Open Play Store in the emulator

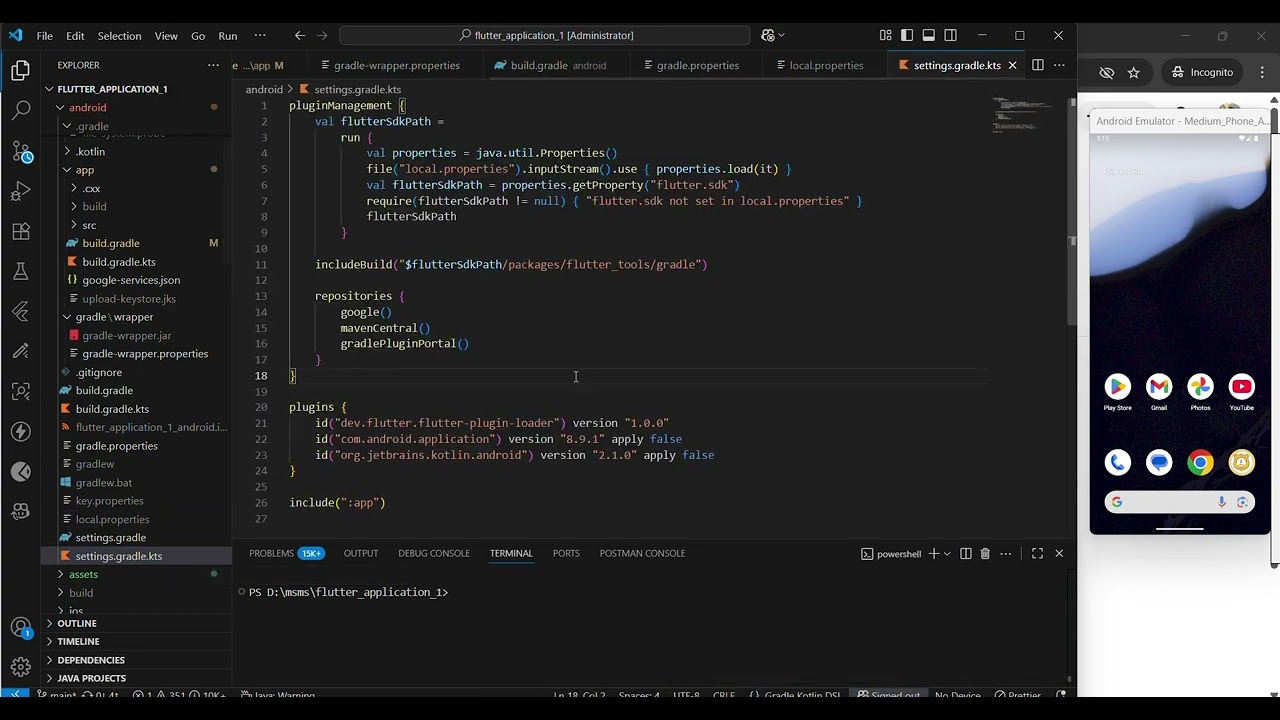pyautogui.click(x=1118, y=386)
